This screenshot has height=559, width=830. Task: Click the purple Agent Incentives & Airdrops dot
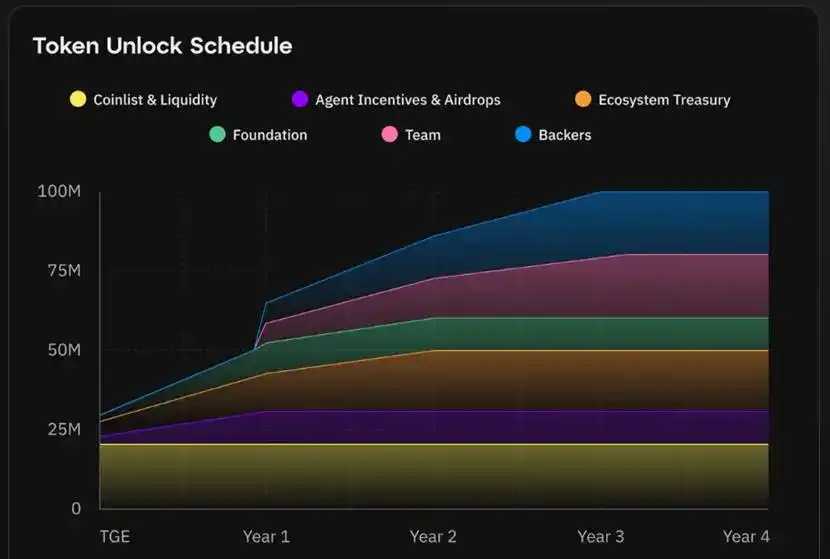(x=299, y=99)
